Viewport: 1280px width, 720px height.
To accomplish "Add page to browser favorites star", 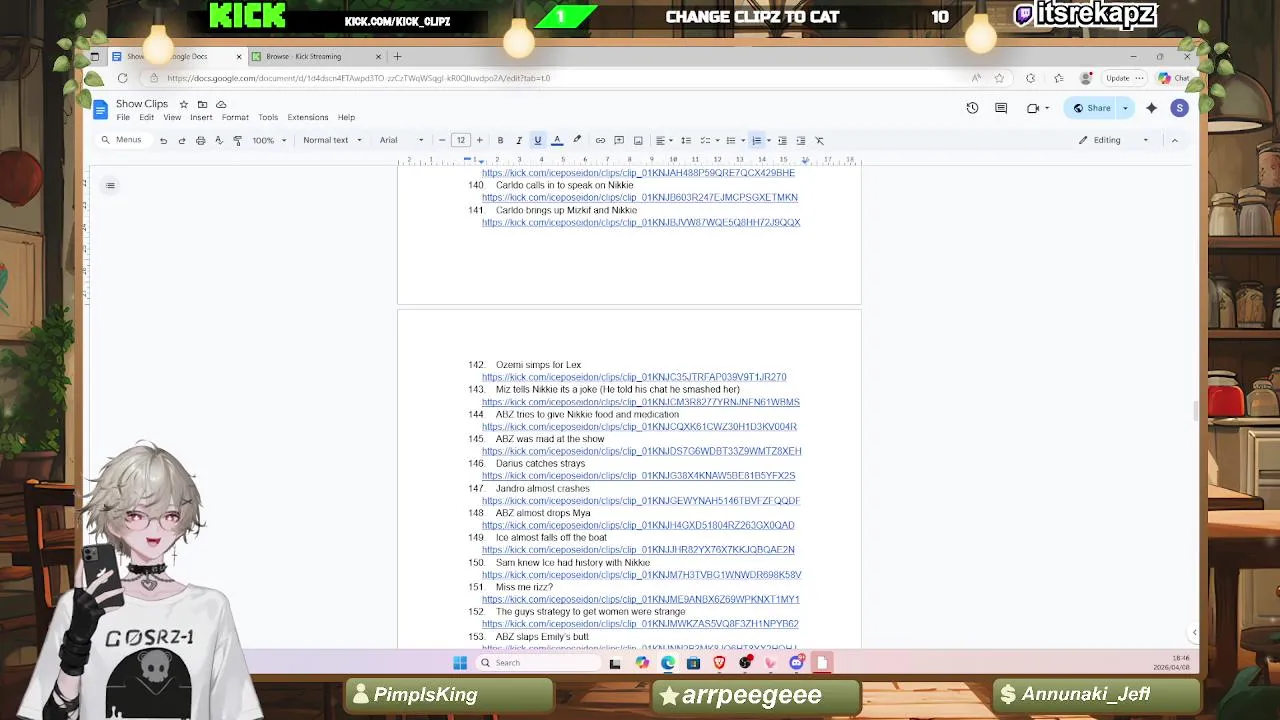I will pyautogui.click(x=999, y=78).
